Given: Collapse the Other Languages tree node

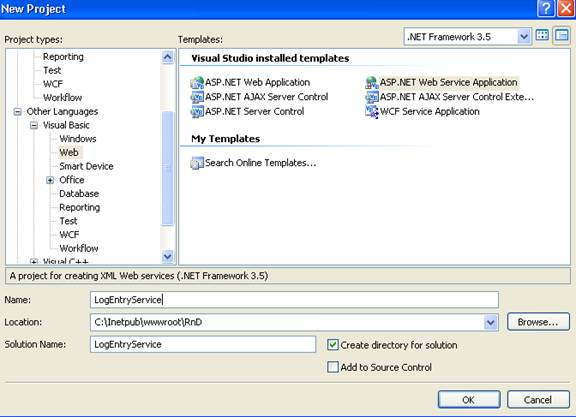Looking at the screenshot, I should (x=17, y=112).
